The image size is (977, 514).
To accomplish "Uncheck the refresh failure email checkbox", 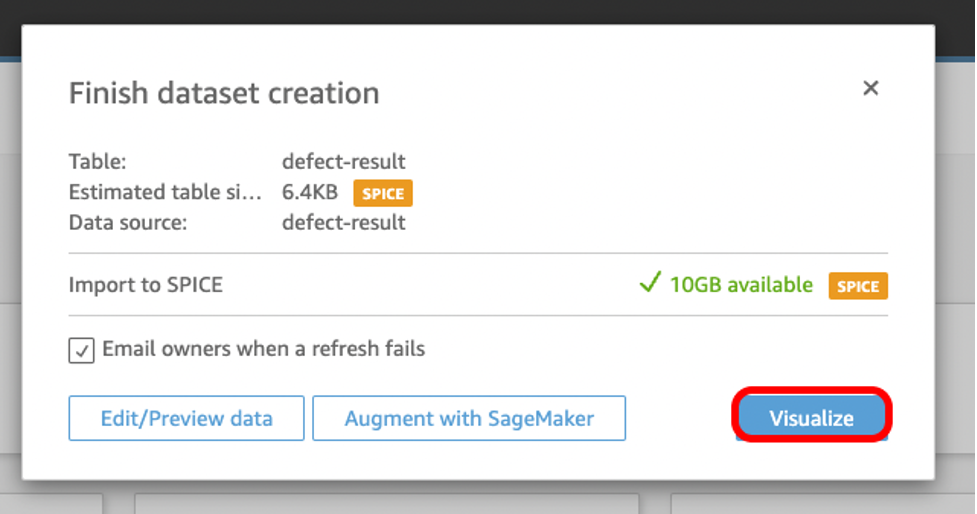I will tap(82, 350).
